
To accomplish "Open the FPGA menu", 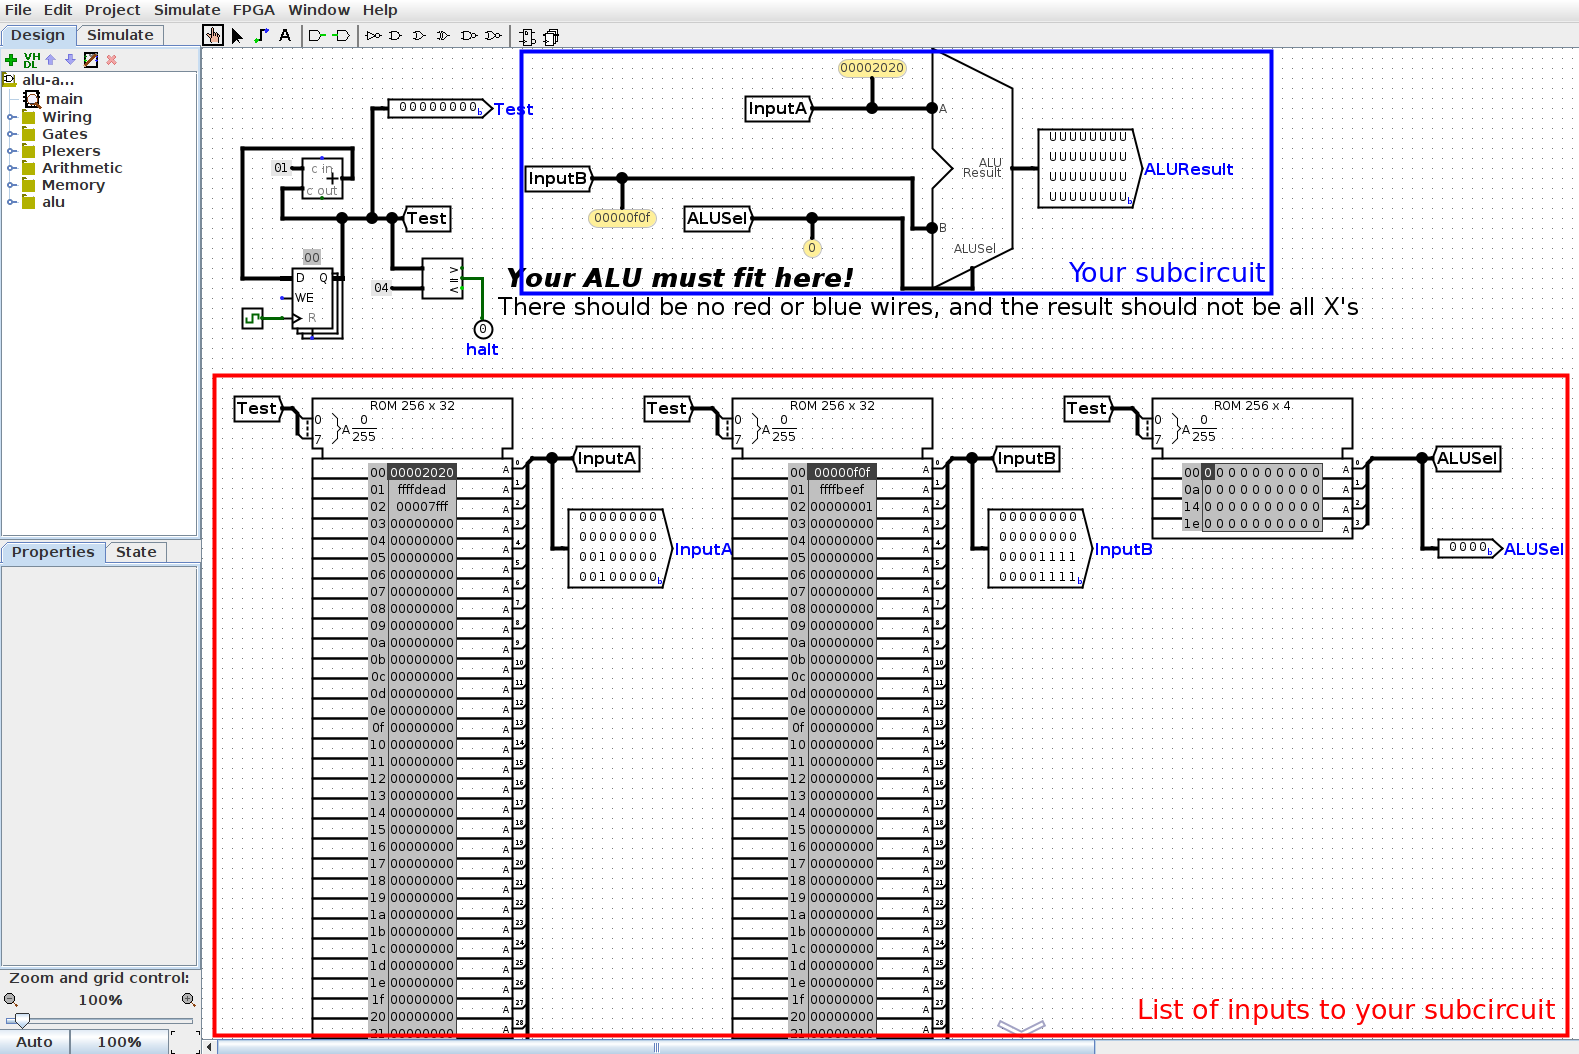I will [253, 10].
